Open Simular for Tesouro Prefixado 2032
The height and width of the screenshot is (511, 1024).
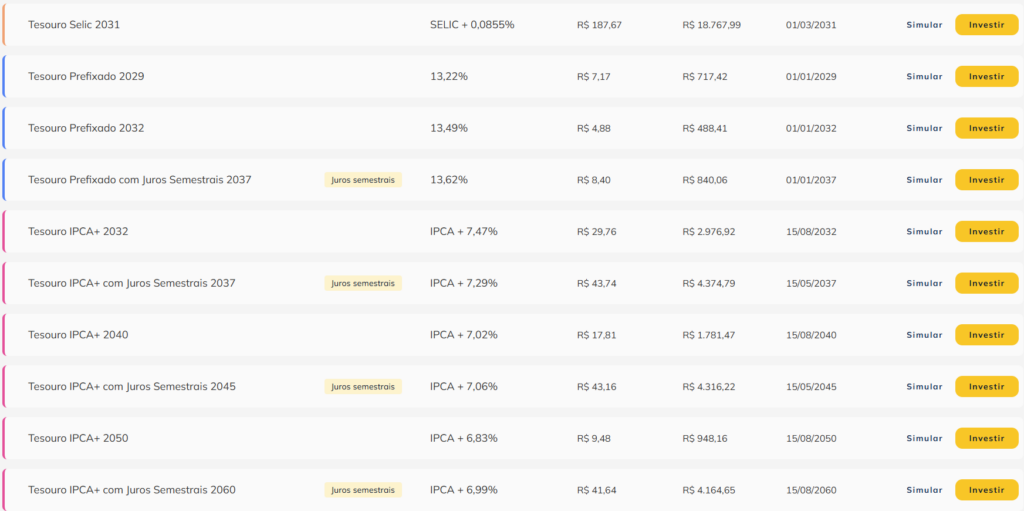coord(924,128)
